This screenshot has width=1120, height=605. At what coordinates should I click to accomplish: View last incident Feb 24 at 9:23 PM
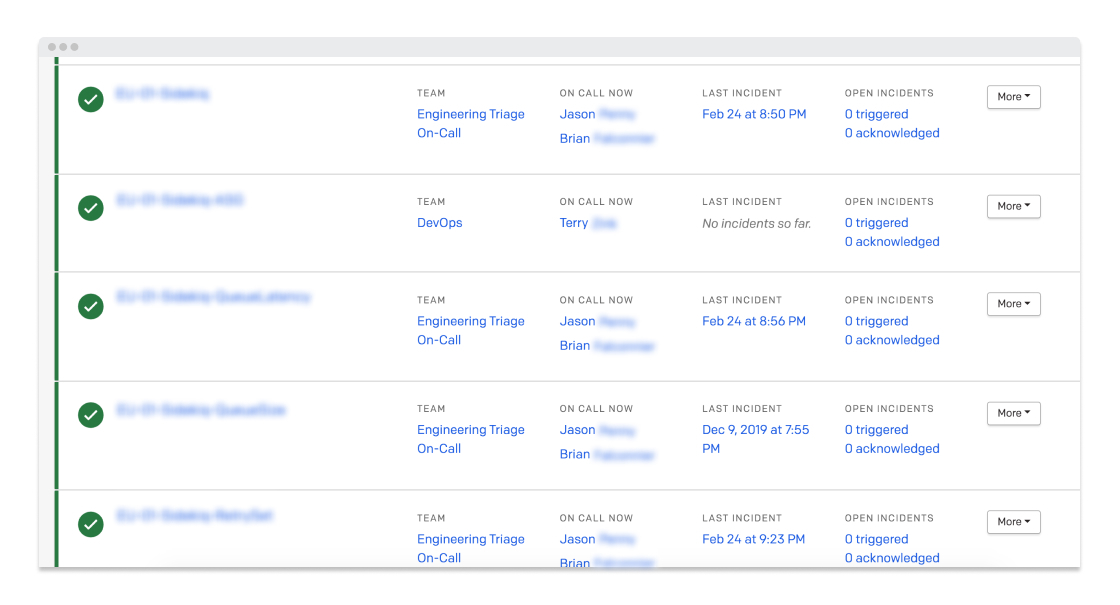[753, 539]
